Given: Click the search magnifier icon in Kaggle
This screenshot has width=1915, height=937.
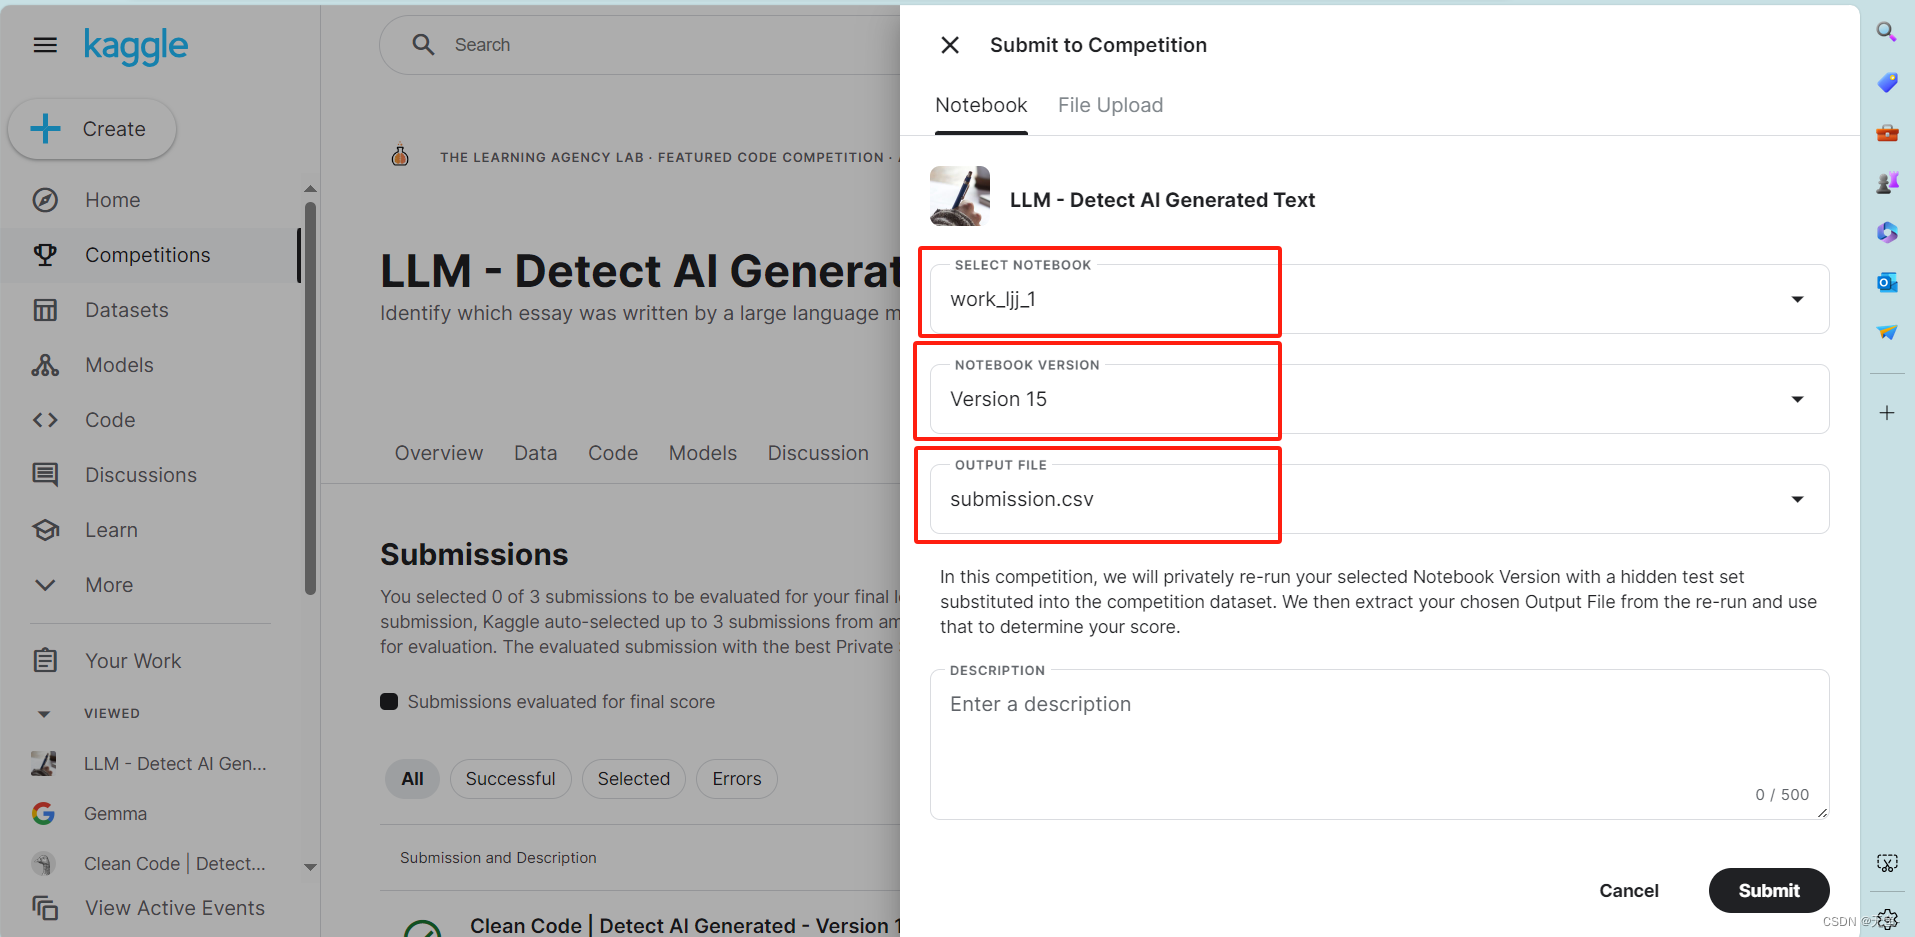Looking at the screenshot, I should [423, 45].
